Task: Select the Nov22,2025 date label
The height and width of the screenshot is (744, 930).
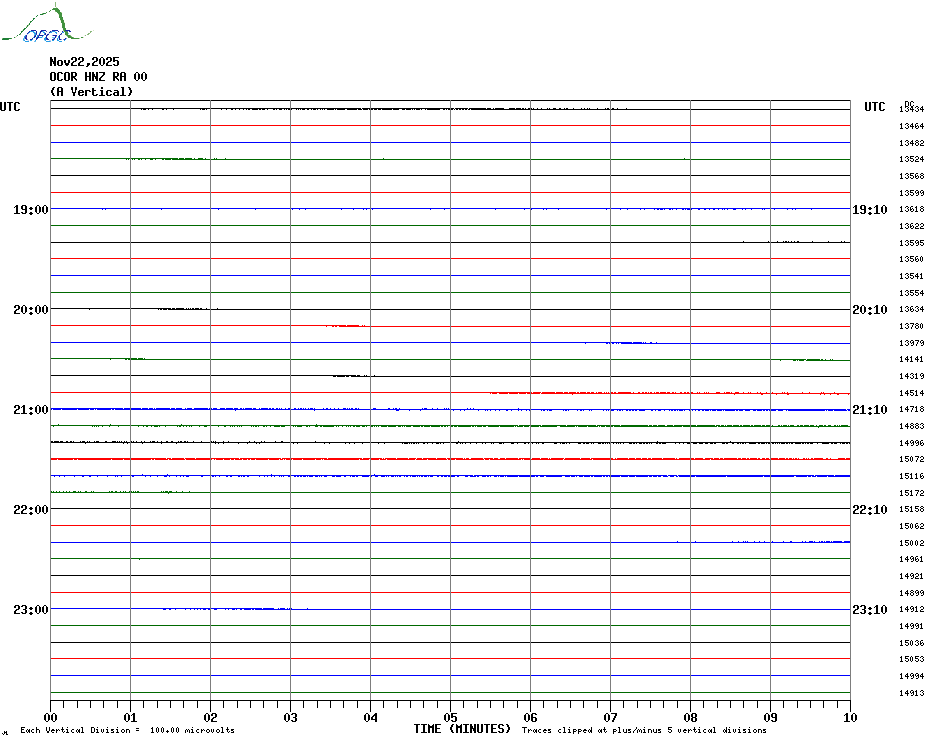Action: click(84, 62)
